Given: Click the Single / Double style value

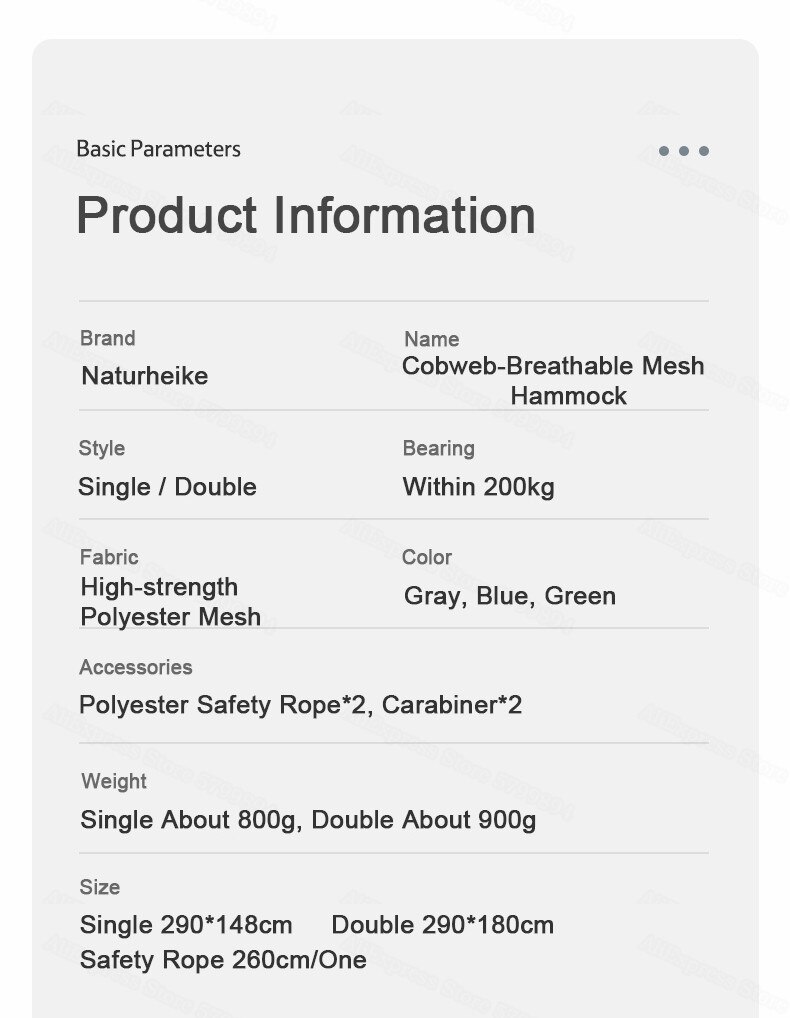Looking at the screenshot, I should 167,487.
